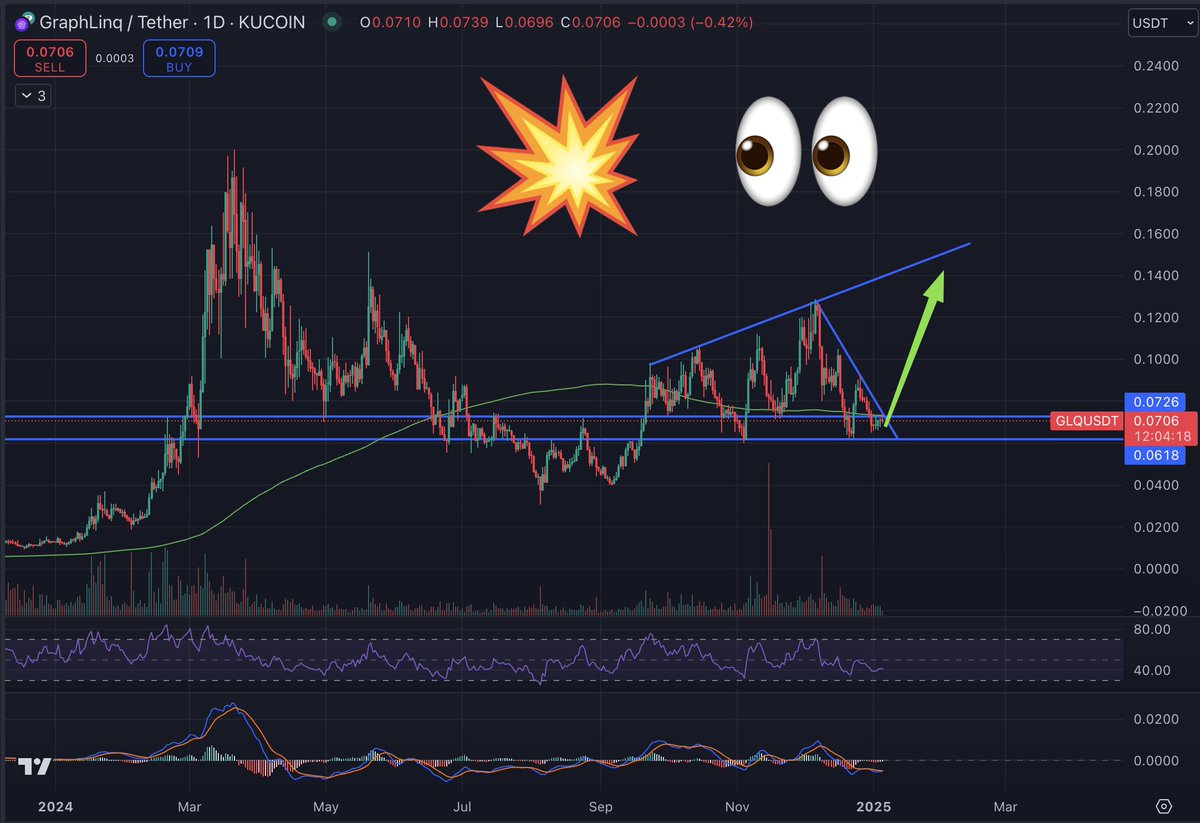This screenshot has height=823, width=1200.
Task: Click the Sep time axis label
Action: (x=601, y=805)
